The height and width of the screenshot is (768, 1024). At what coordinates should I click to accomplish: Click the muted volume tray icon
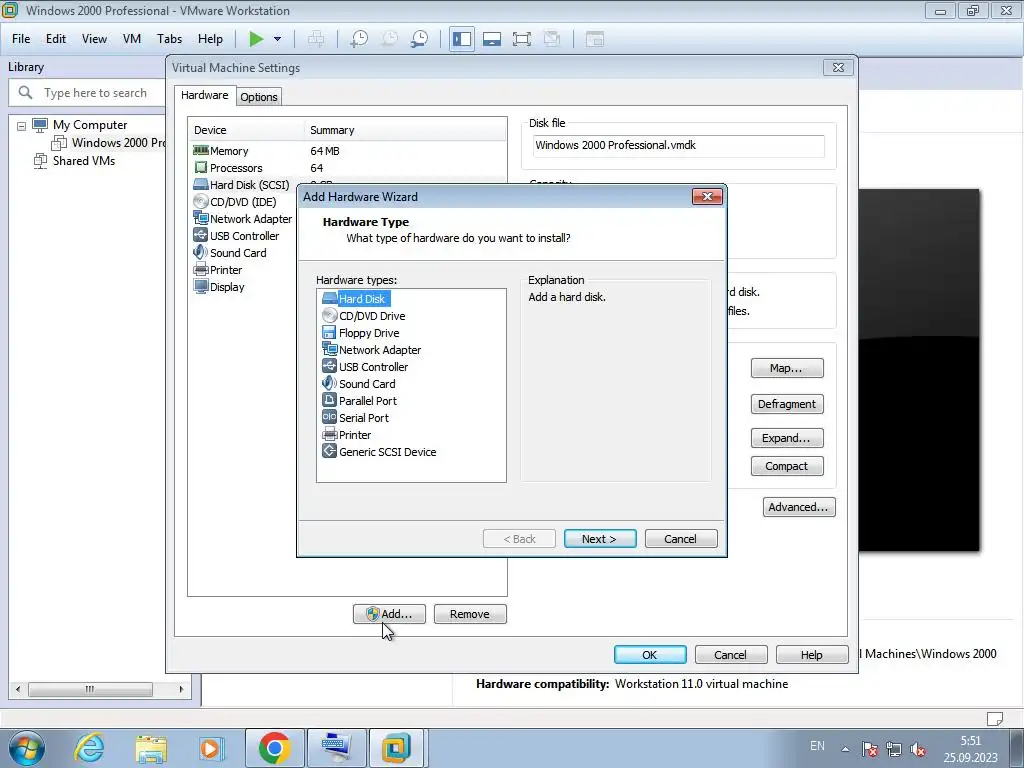[x=918, y=749]
